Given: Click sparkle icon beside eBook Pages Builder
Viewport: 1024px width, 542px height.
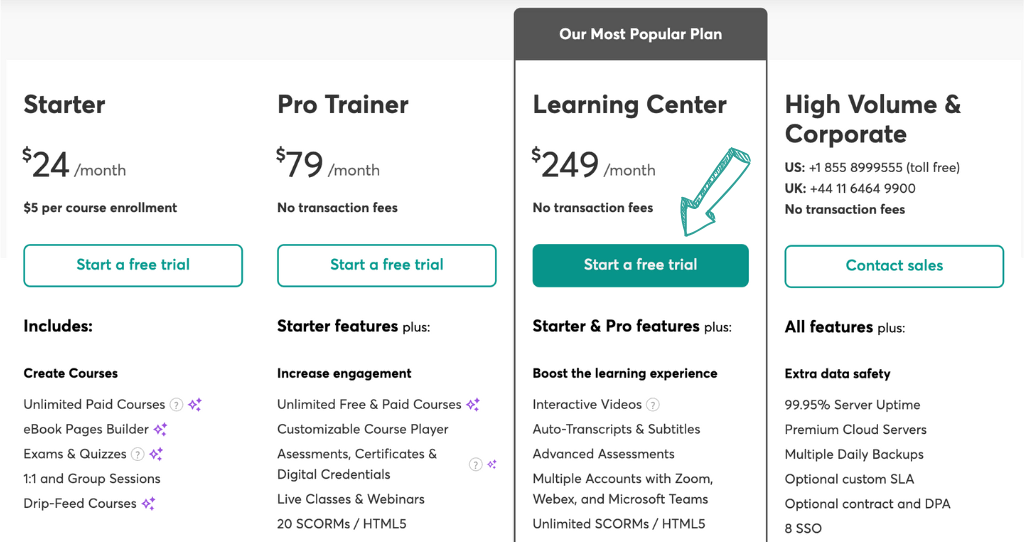Looking at the screenshot, I should [x=160, y=430].
